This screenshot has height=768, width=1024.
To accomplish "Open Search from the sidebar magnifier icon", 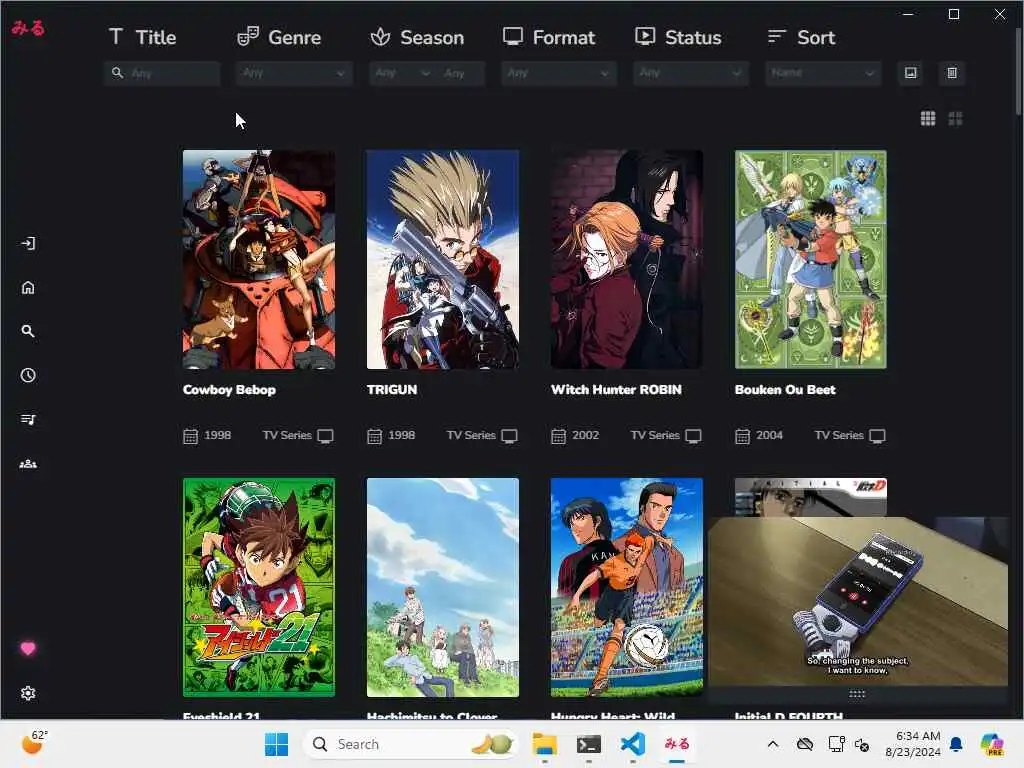I will 28,331.
